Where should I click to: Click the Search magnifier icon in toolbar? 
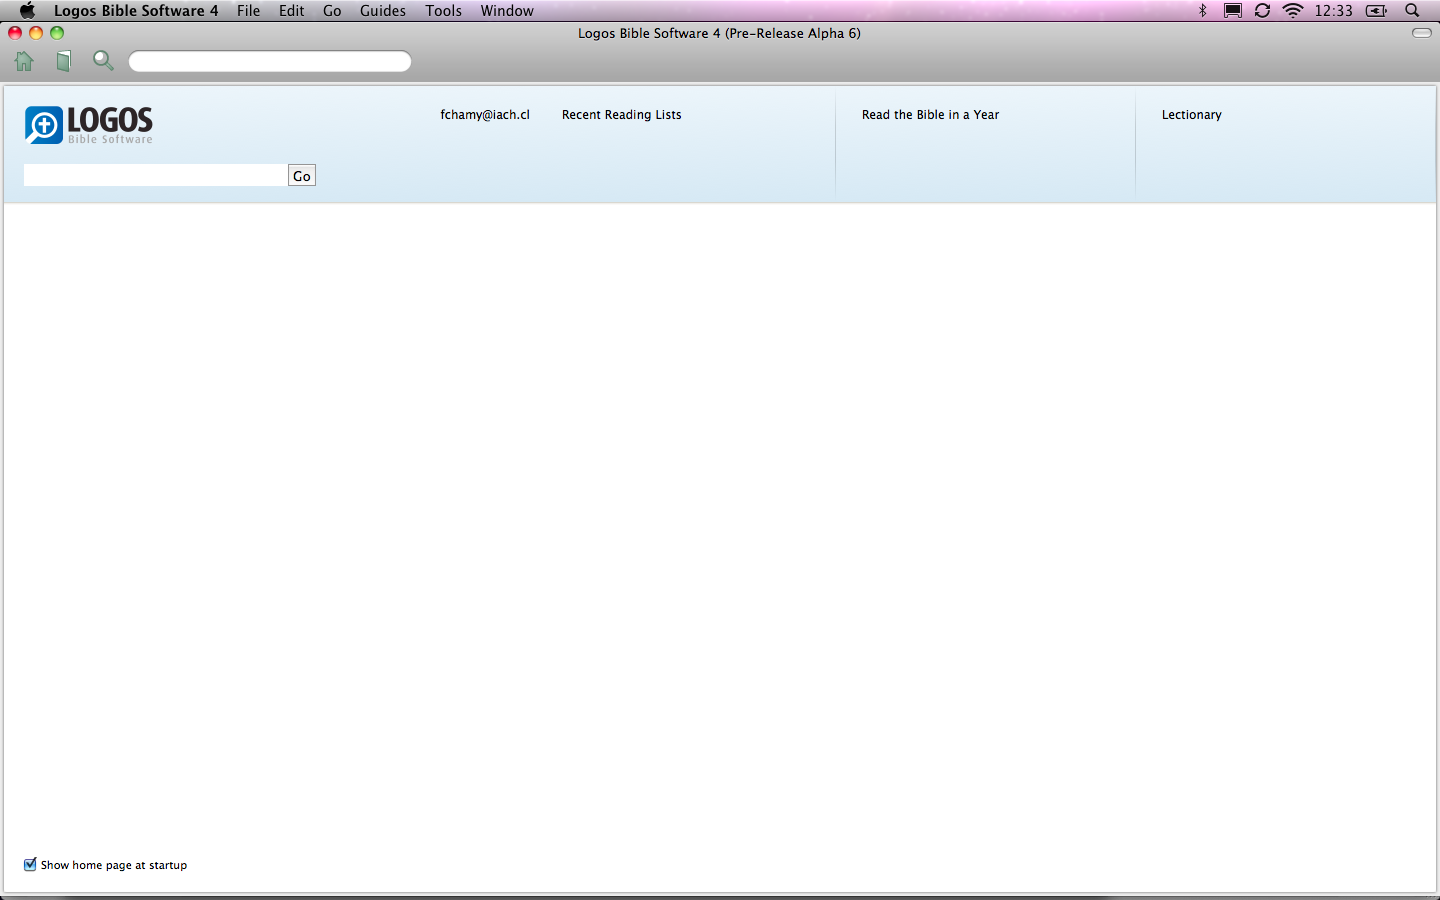coord(103,61)
